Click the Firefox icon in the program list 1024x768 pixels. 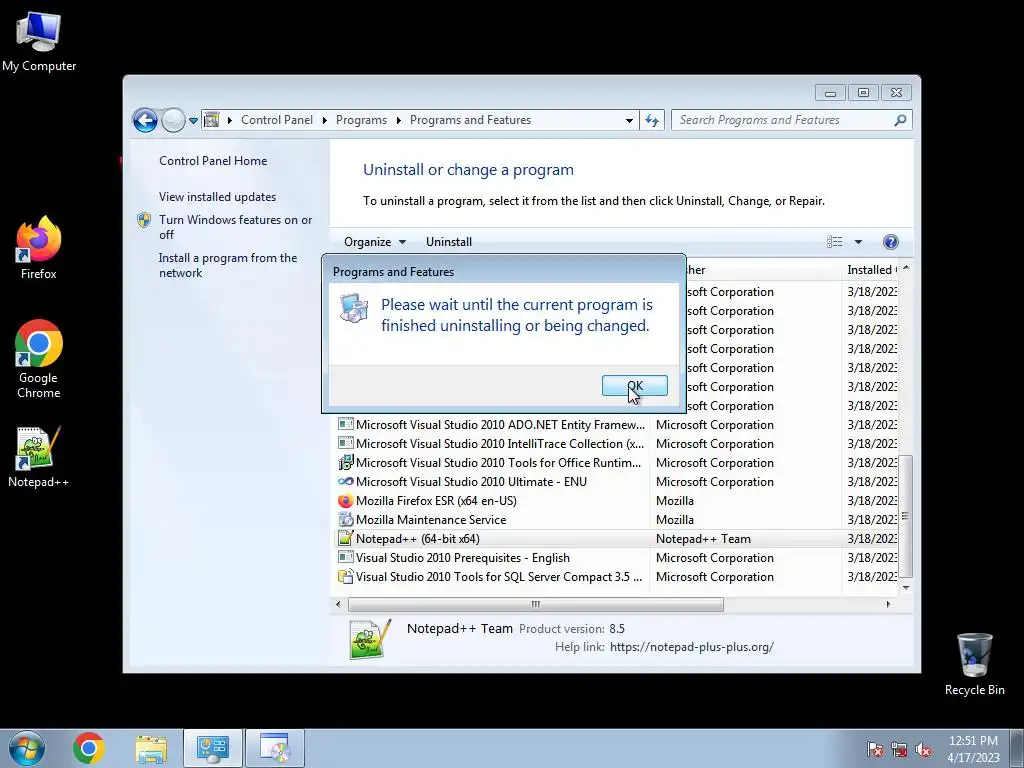(345, 500)
